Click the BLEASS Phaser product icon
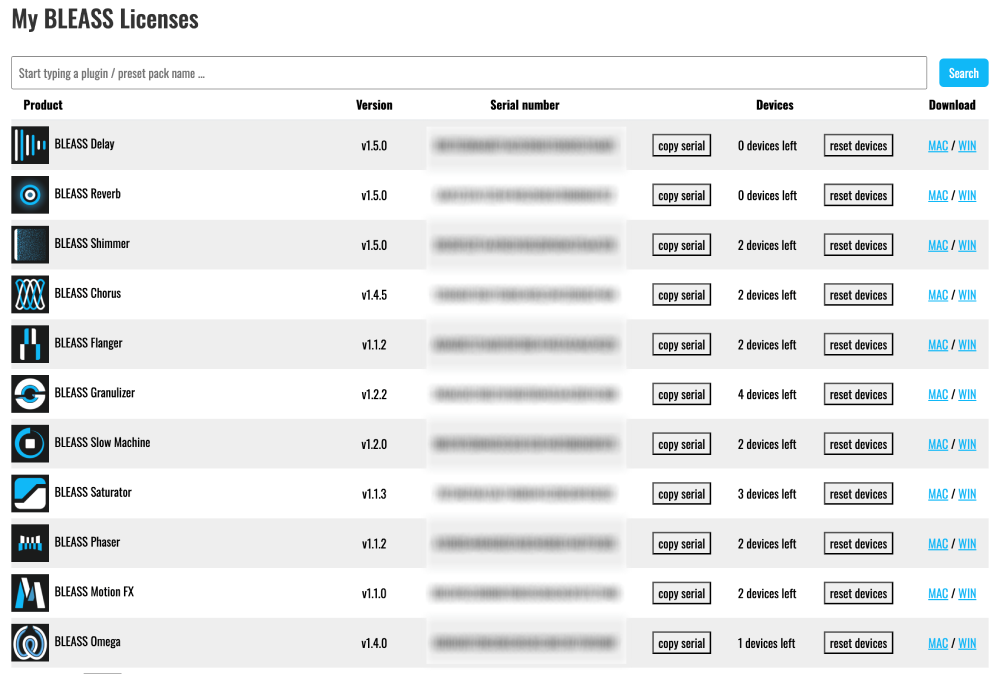This screenshot has height=674, width=1000. click(x=30, y=543)
